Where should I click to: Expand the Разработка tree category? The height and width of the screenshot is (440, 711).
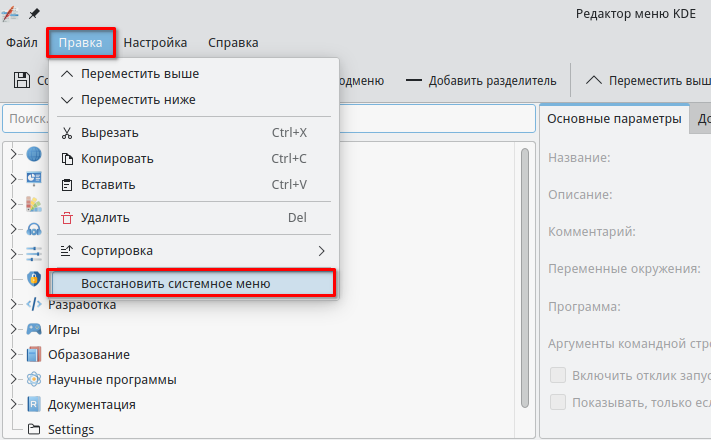(14, 304)
